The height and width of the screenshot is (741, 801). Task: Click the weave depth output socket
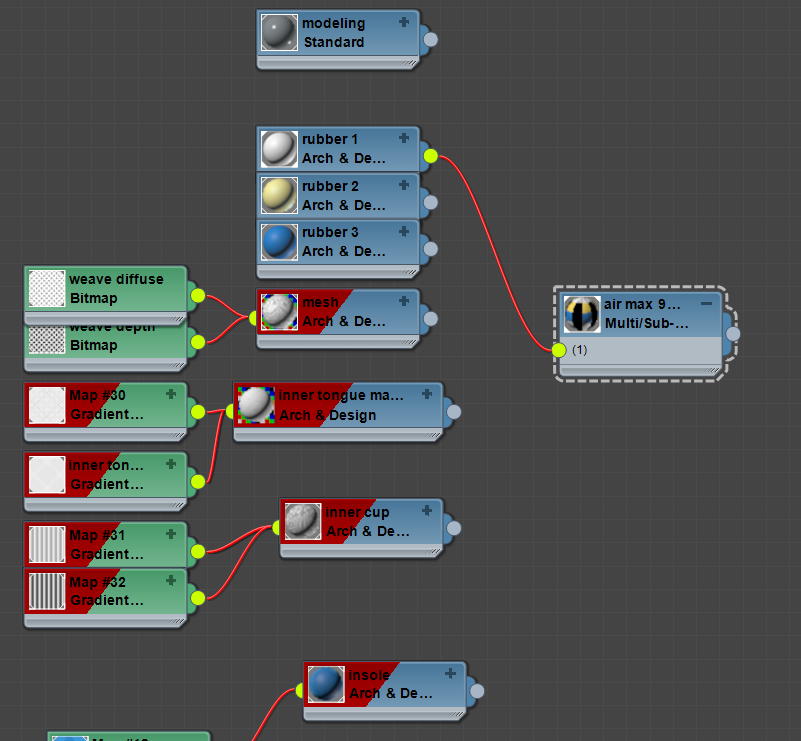tap(198, 342)
